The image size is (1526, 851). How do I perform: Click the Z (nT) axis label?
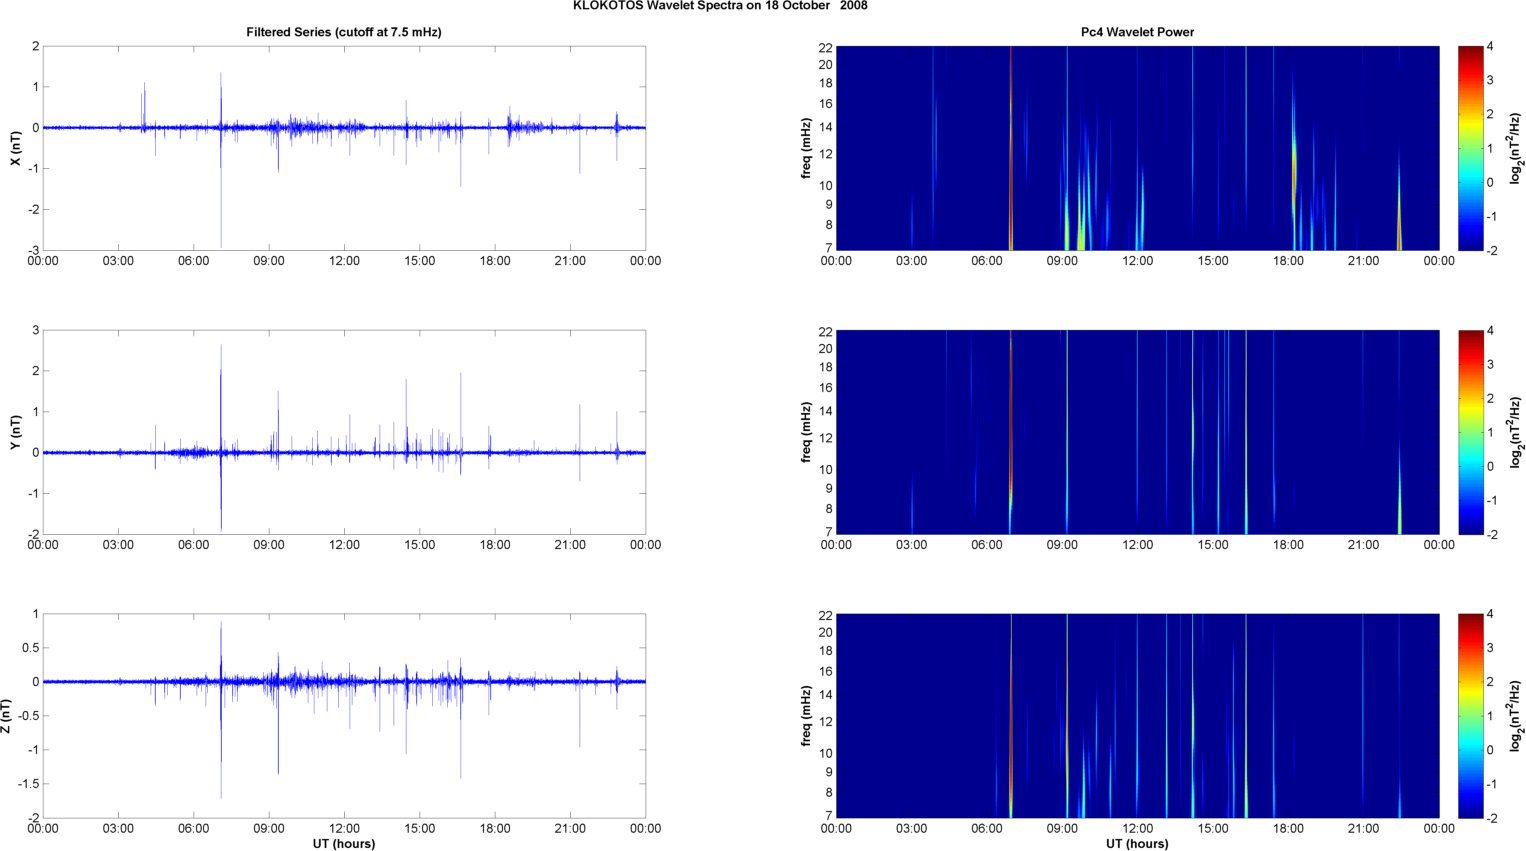tap(8, 716)
